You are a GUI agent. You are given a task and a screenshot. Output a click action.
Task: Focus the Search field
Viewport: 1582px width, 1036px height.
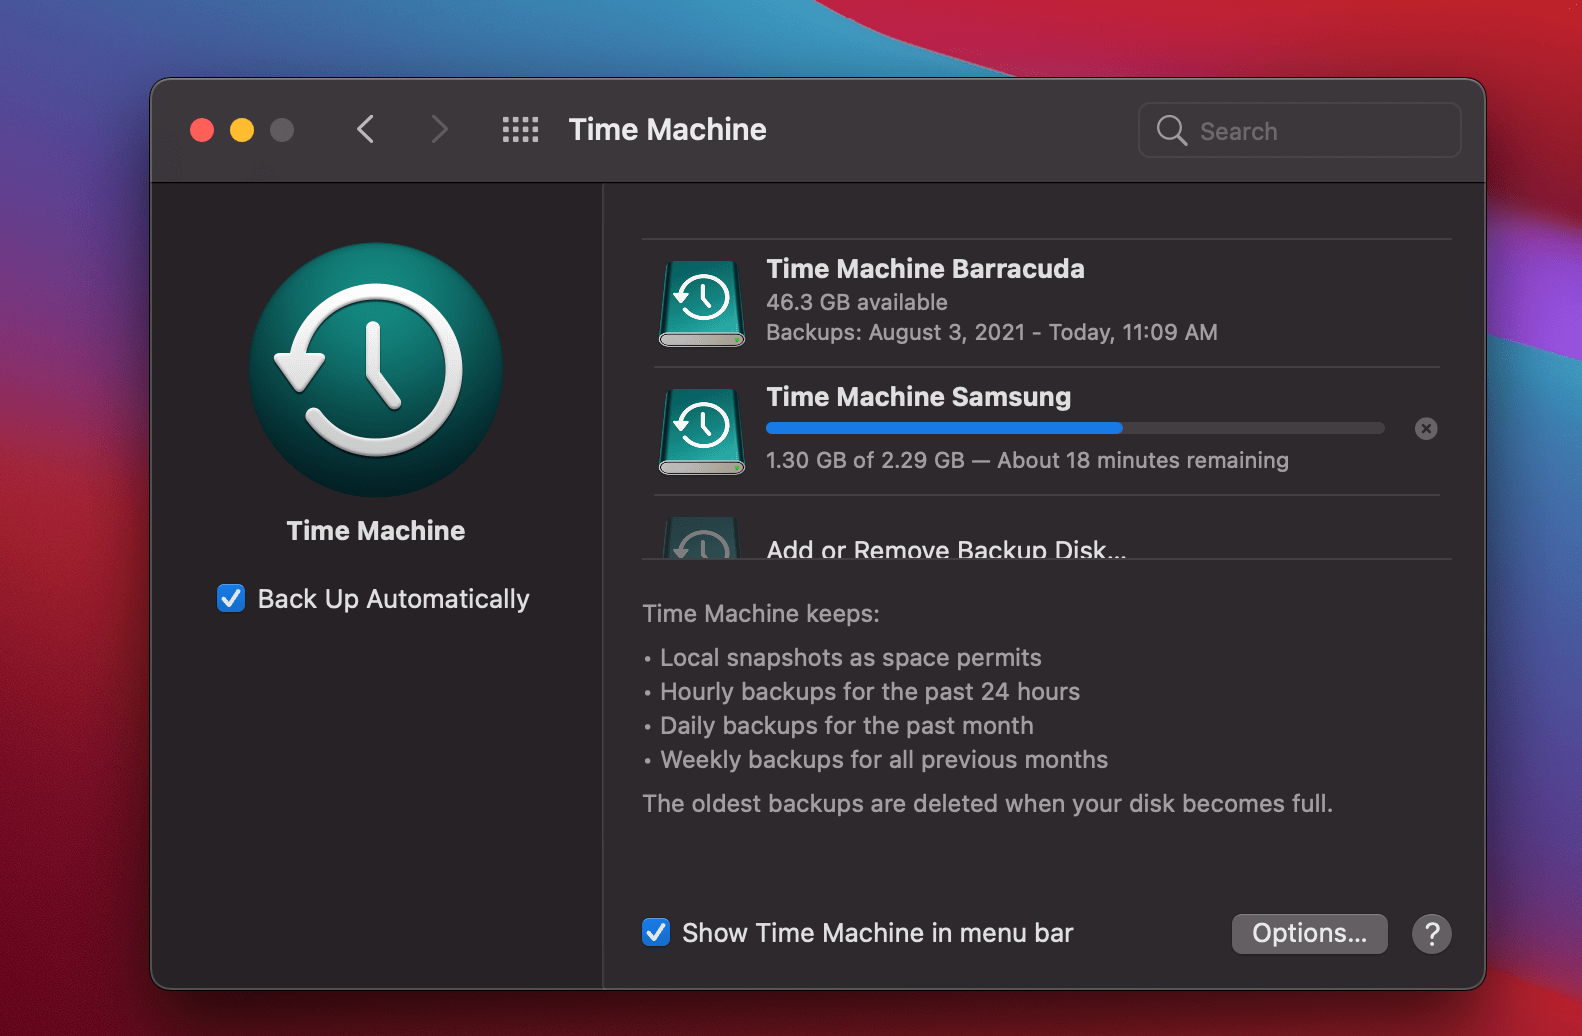(1299, 130)
